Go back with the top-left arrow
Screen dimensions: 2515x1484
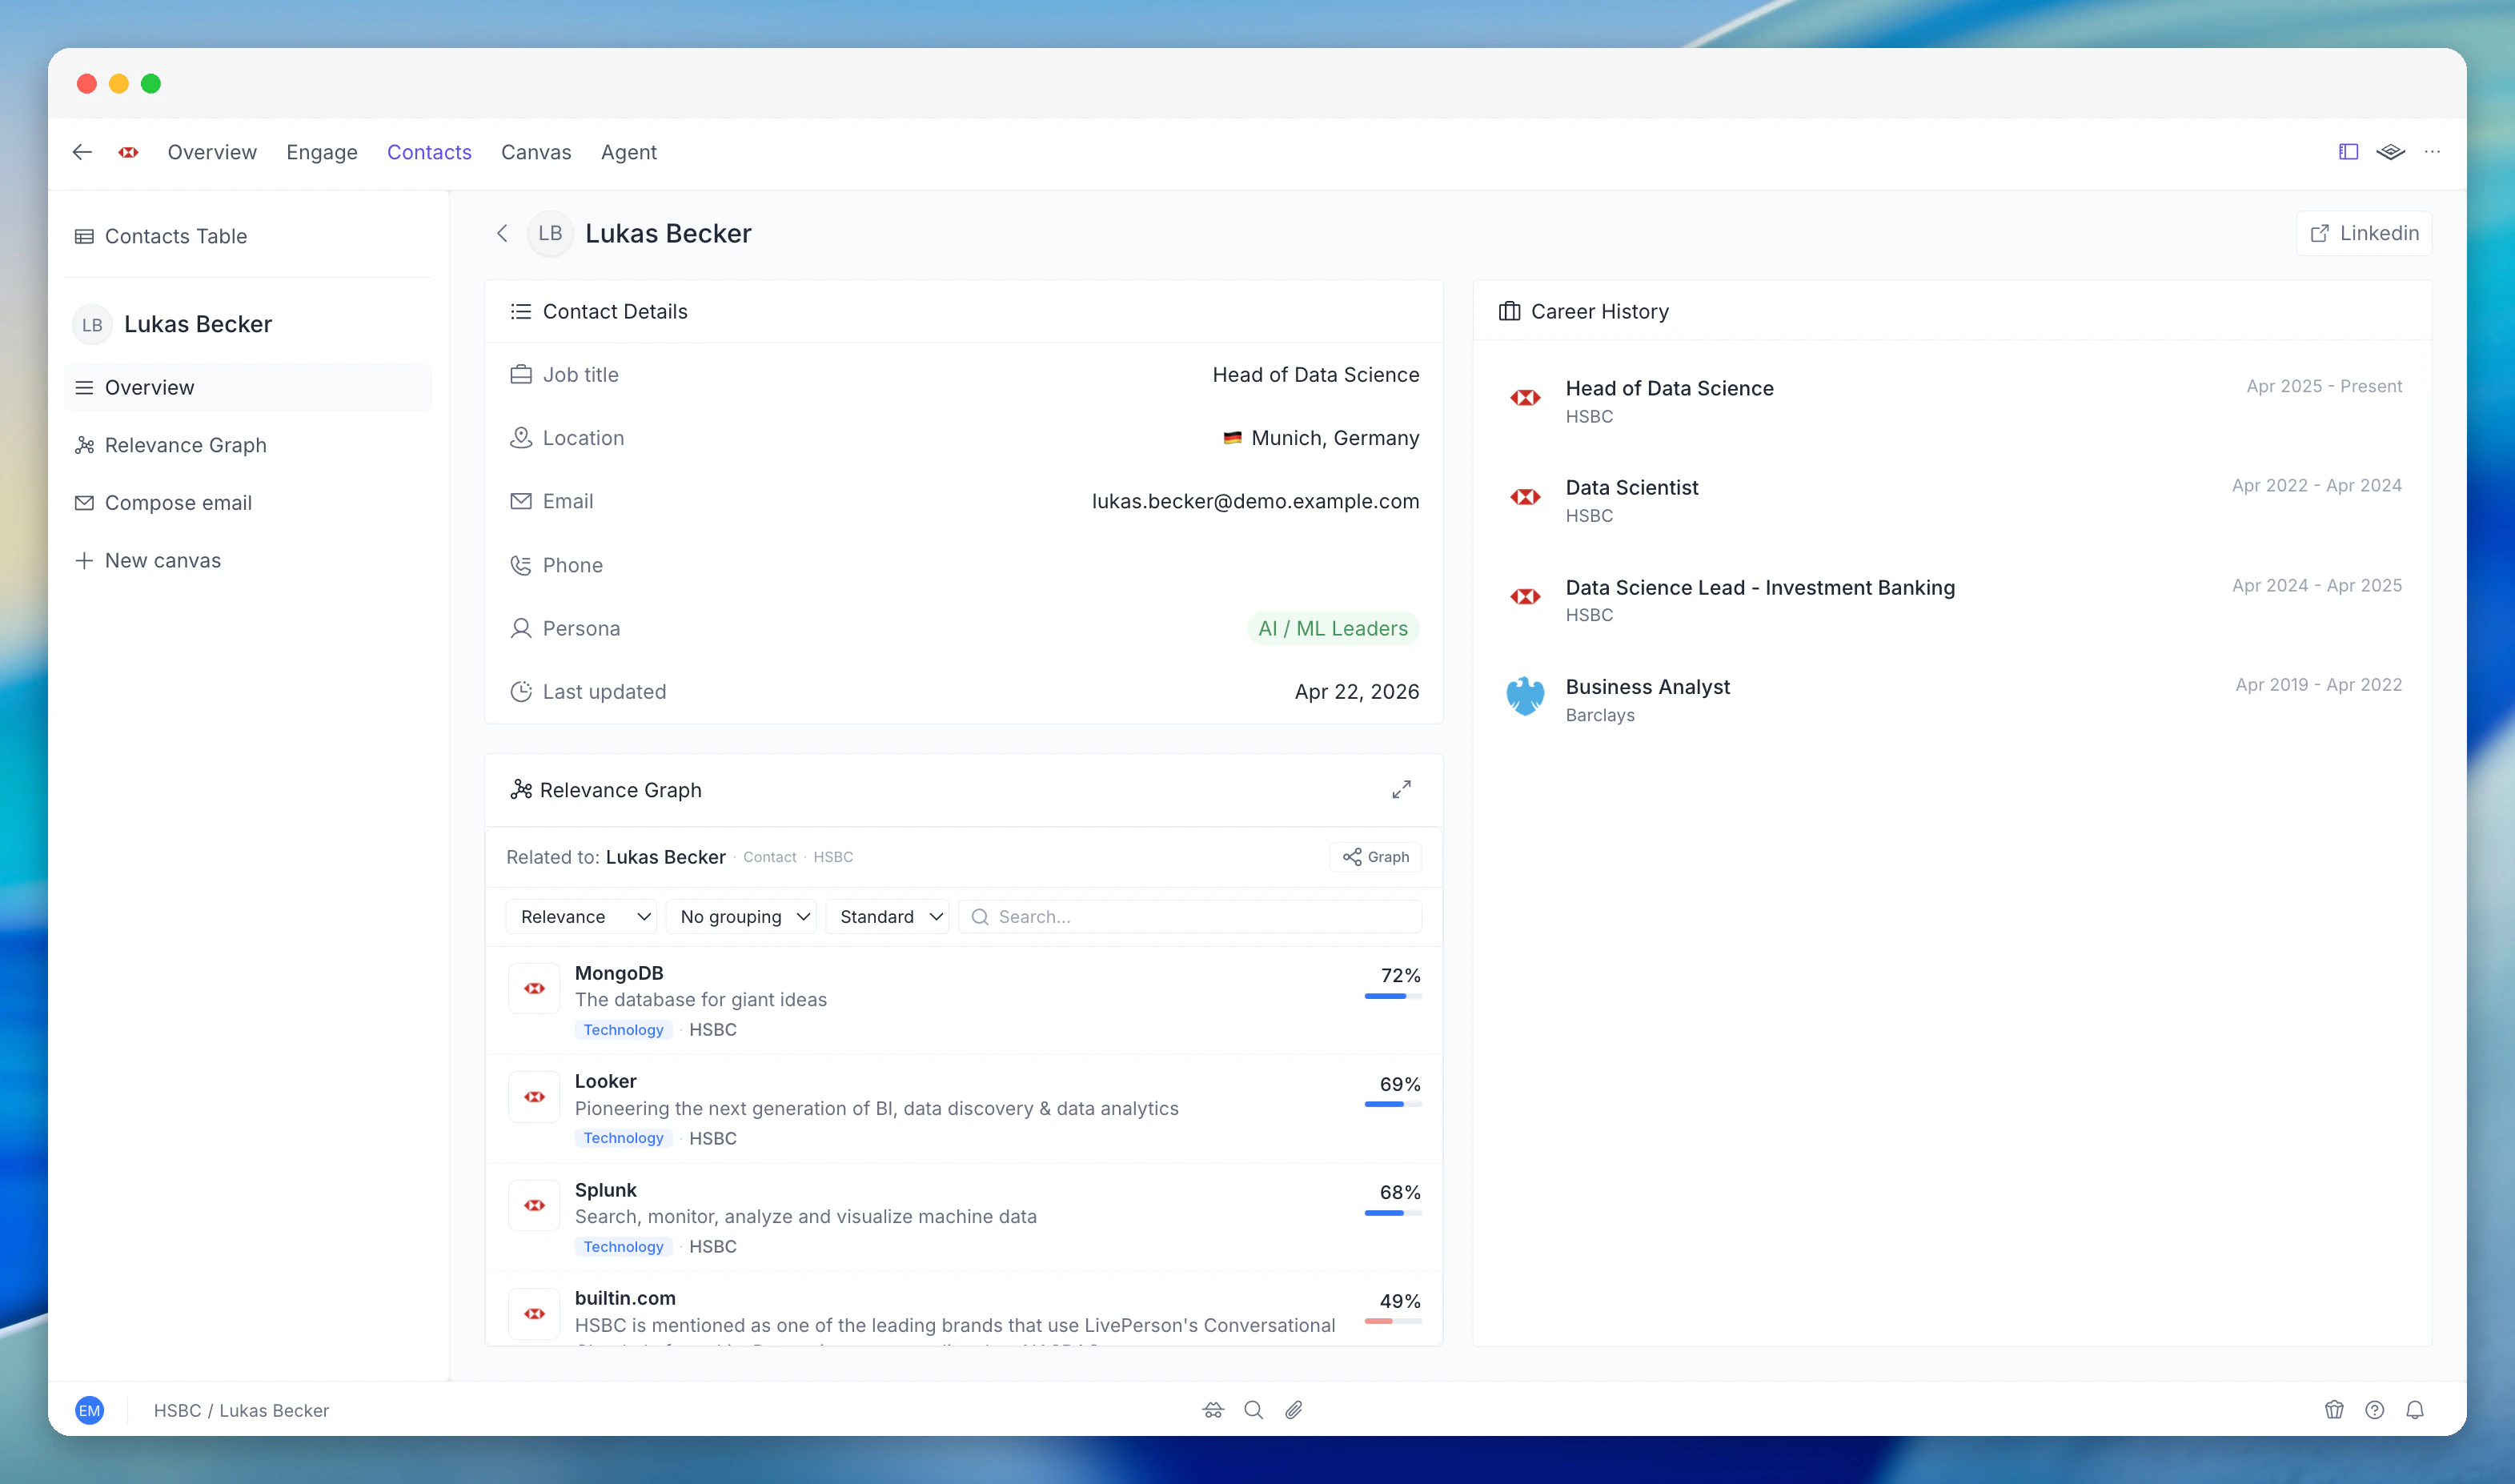pos(82,152)
